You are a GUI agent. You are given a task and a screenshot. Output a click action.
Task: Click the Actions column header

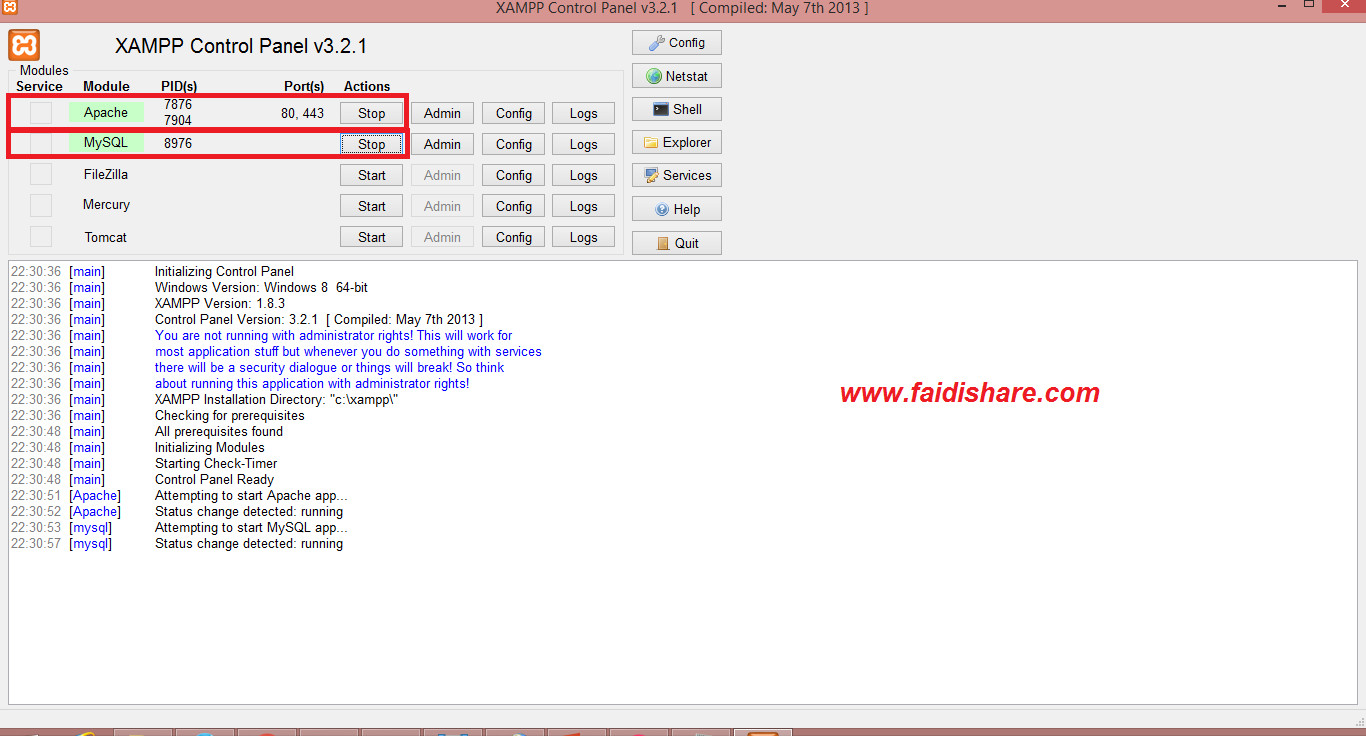367,86
